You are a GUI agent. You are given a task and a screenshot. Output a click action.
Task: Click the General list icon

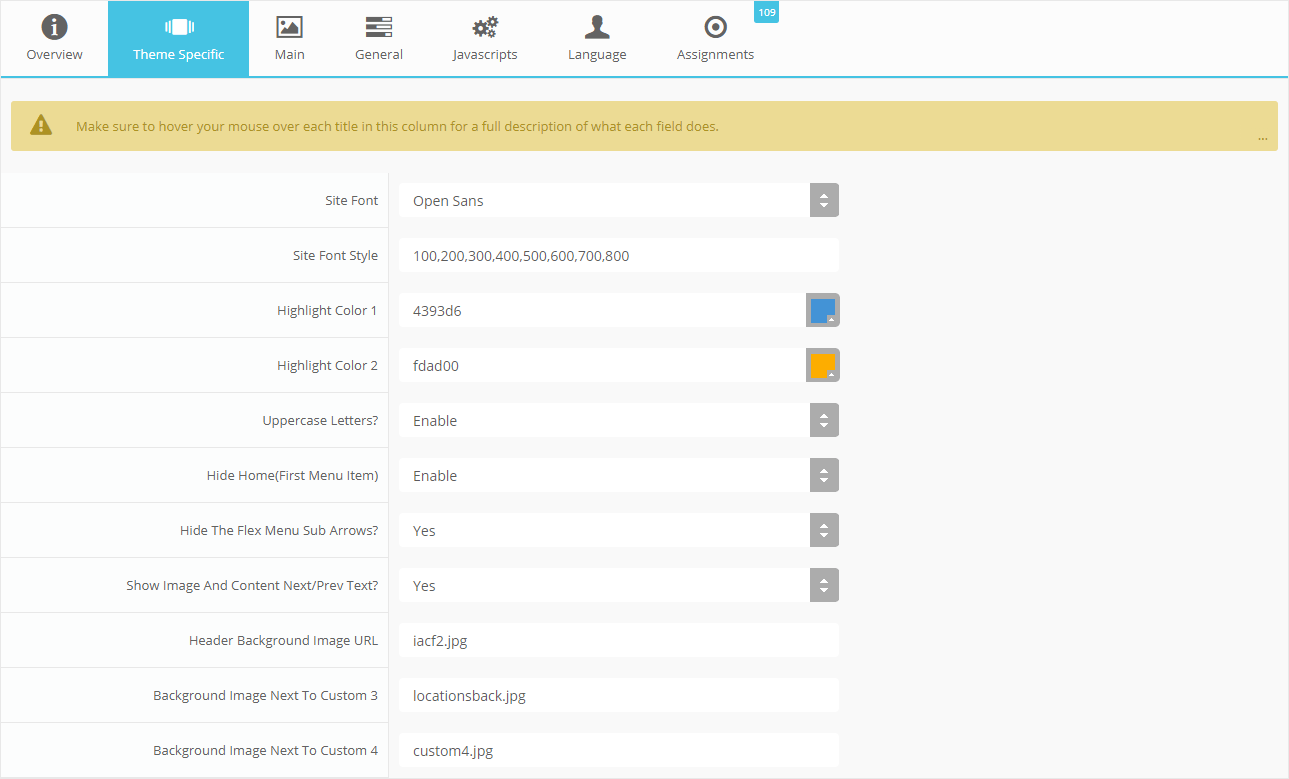click(x=379, y=27)
